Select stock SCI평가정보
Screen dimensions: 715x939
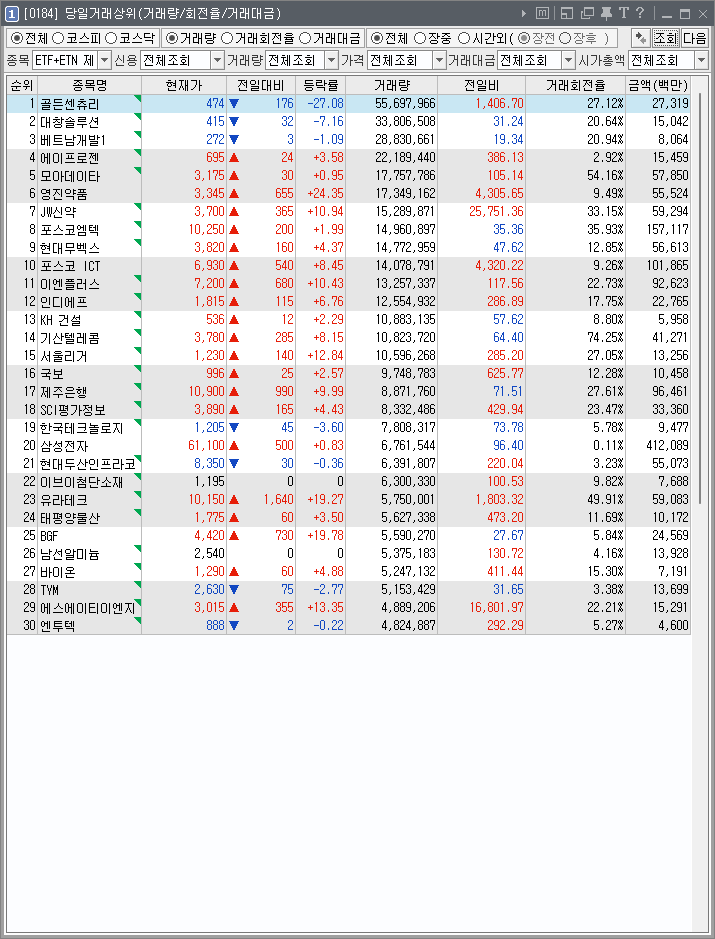coord(72,410)
